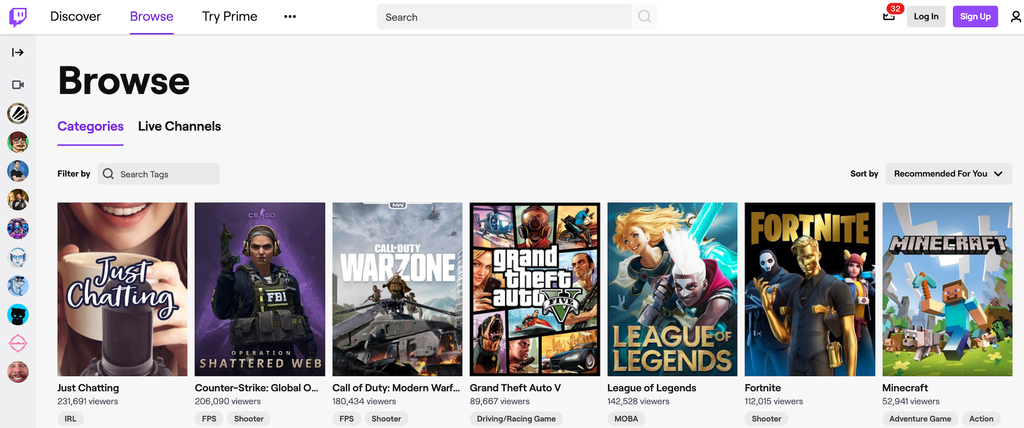Focus the top Search input field
The height and width of the screenshot is (428, 1024).
[504, 17]
